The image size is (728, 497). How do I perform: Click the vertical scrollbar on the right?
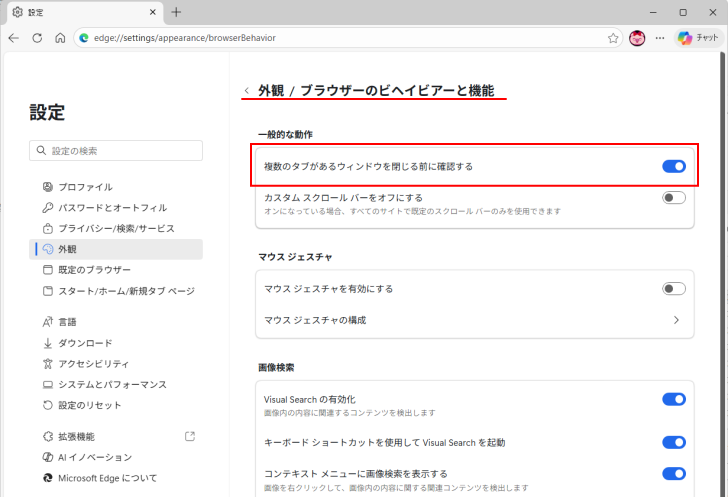coord(724,274)
